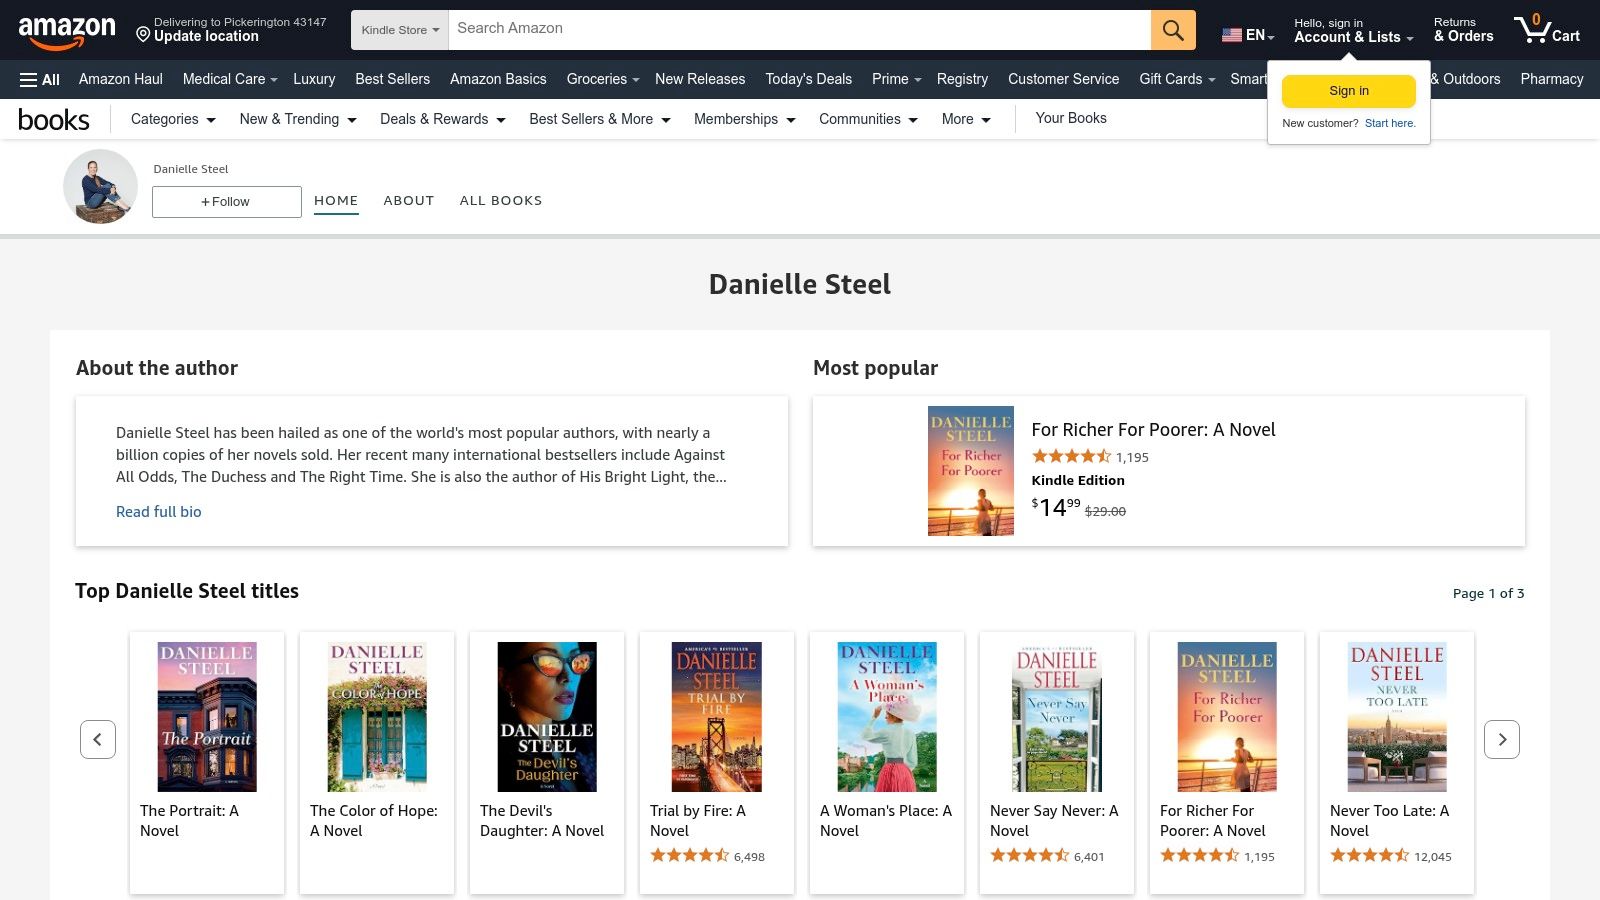Open New Releases in nav bar
This screenshot has height=900, width=1600.
700,79
